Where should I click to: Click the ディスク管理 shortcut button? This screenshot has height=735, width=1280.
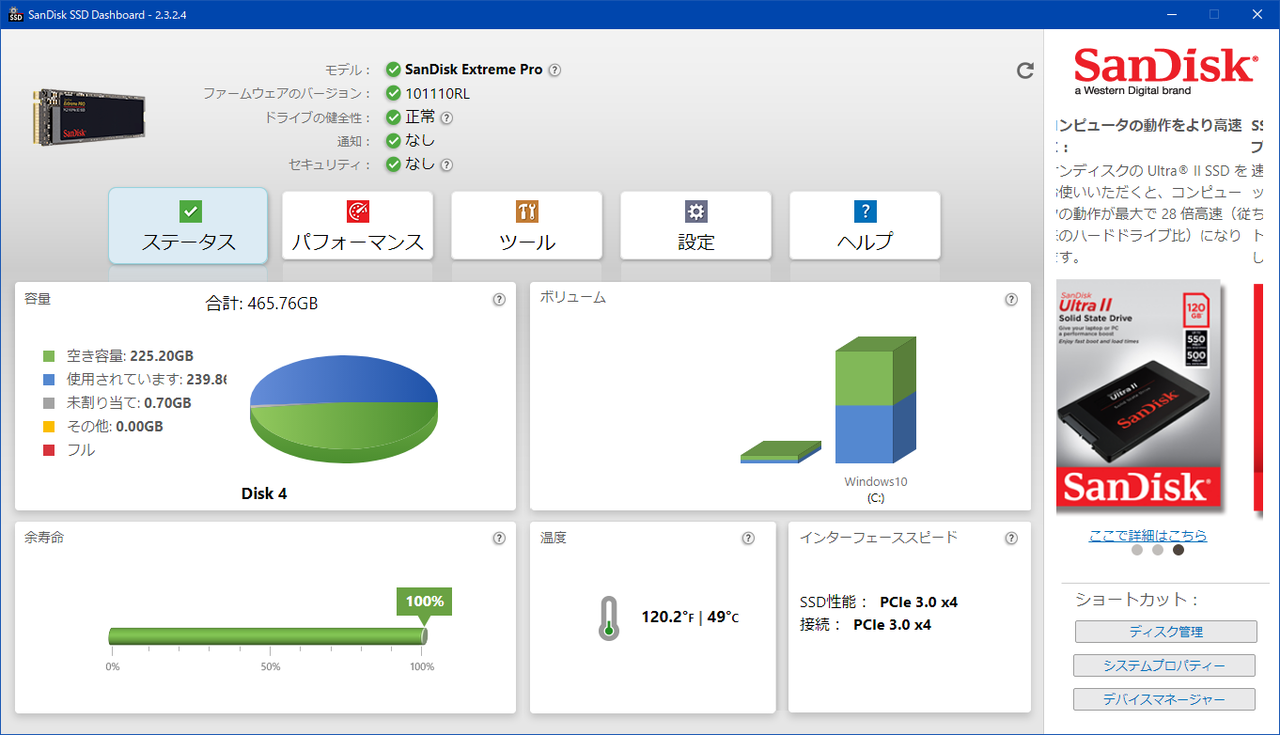[1166, 632]
